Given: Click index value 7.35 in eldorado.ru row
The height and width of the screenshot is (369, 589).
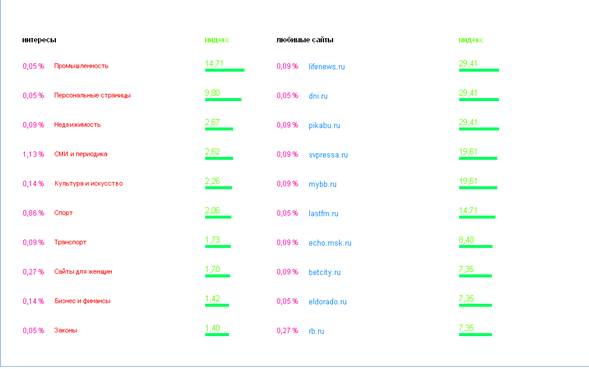Looking at the screenshot, I should (x=466, y=298).
